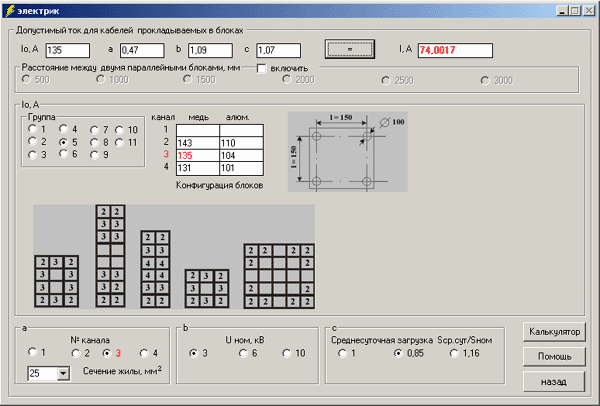Select group 7 radio button
600x406 pixels.
tap(94, 130)
